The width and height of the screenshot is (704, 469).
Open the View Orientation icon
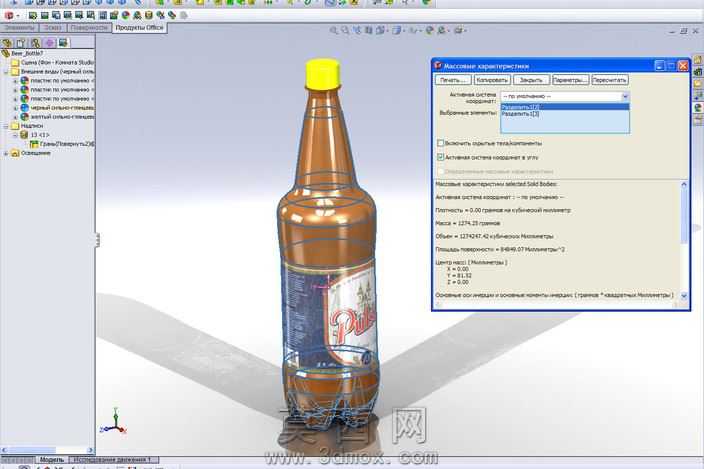point(381,31)
